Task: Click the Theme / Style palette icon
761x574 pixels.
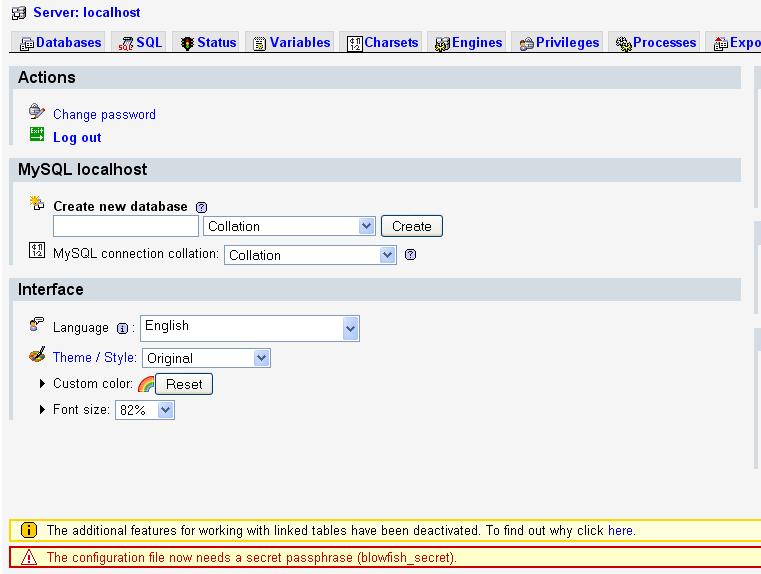Action: [37, 355]
